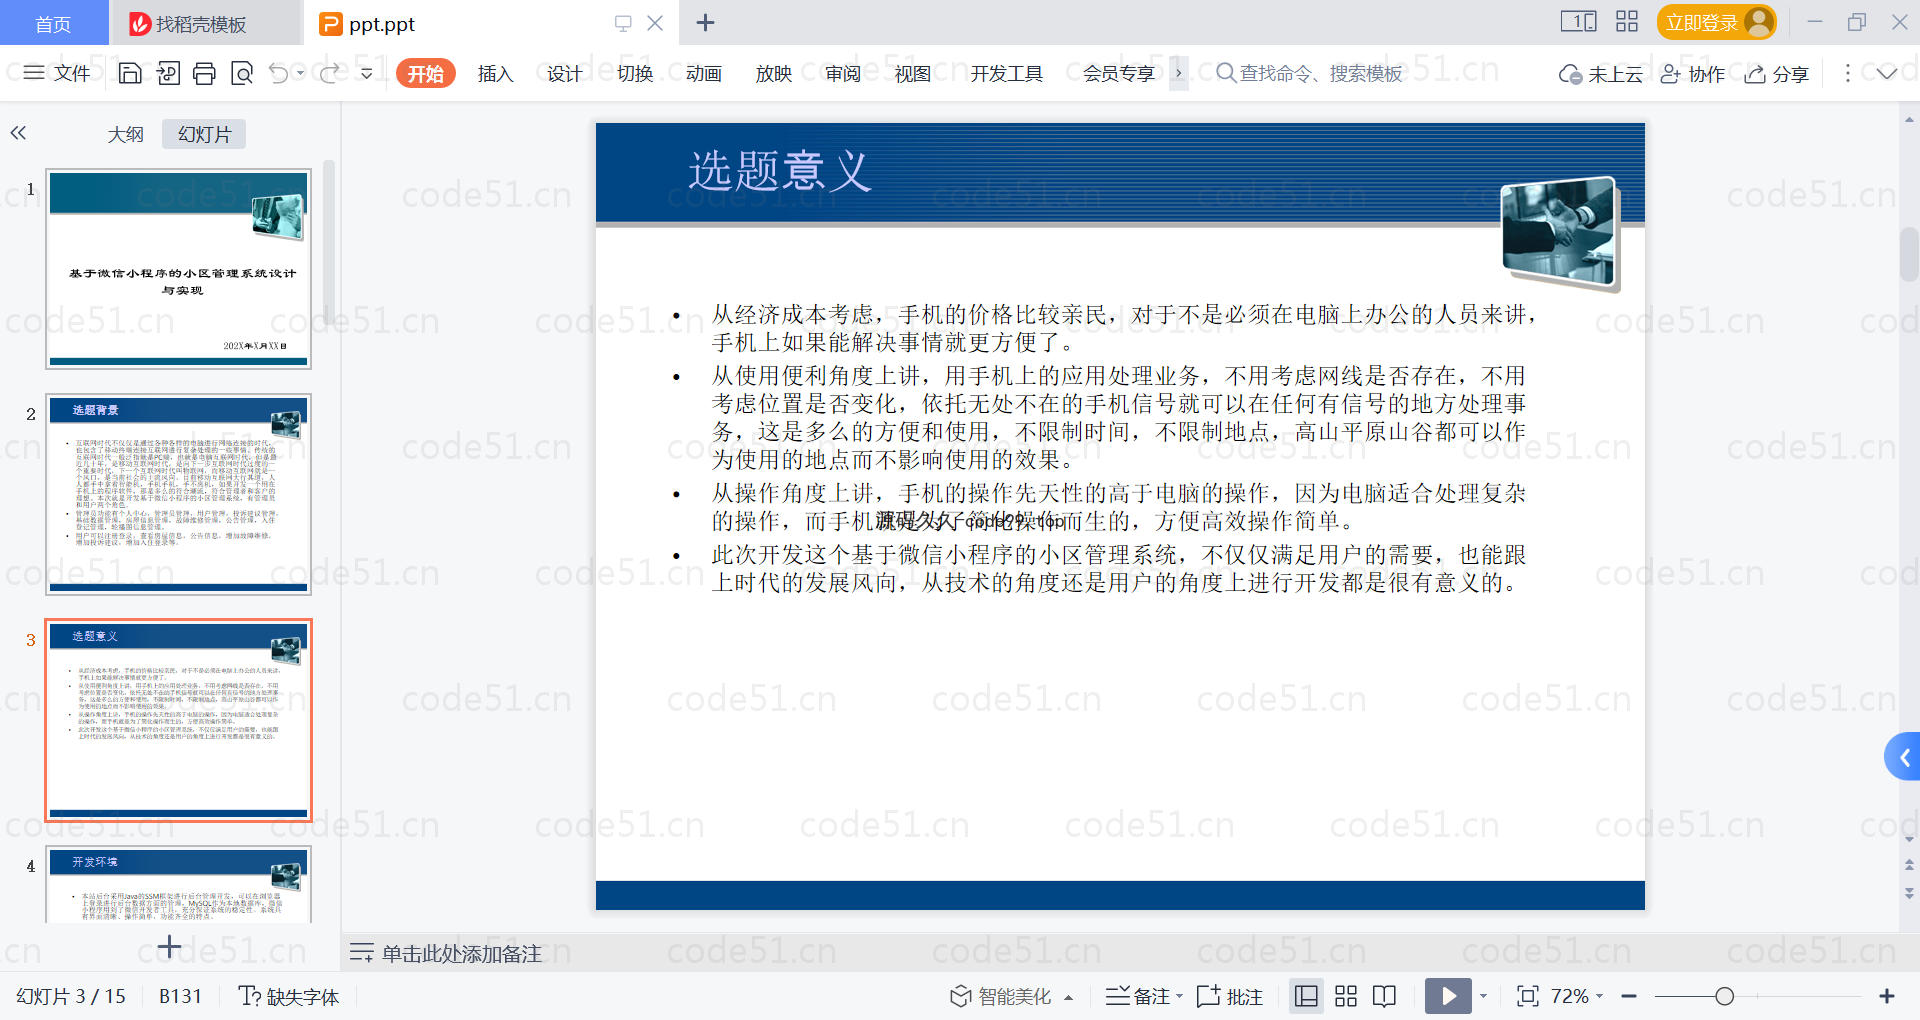
Task: Select the 插入 ribbon tab
Action: [495, 74]
